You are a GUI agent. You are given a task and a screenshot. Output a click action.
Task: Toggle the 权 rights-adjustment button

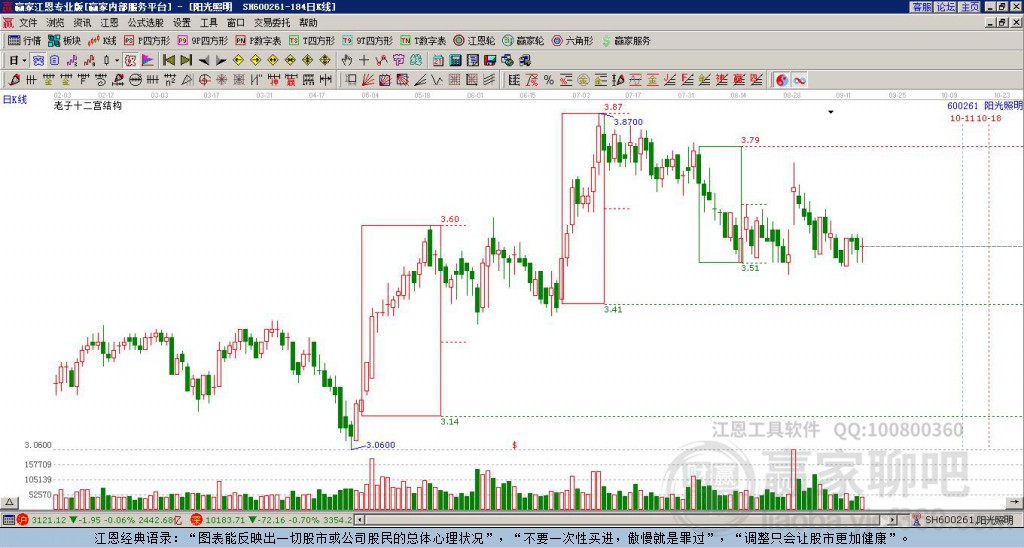pyautogui.click(x=130, y=61)
